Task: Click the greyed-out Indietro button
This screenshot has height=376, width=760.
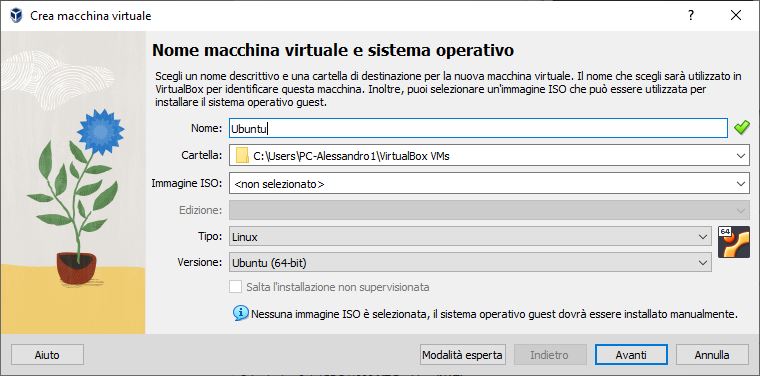Action: [549, 355]
